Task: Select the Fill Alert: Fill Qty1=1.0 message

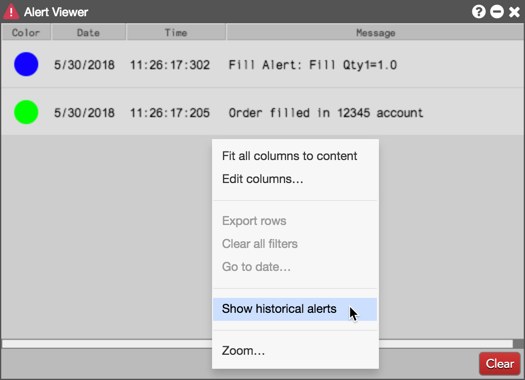Action: 313,65
